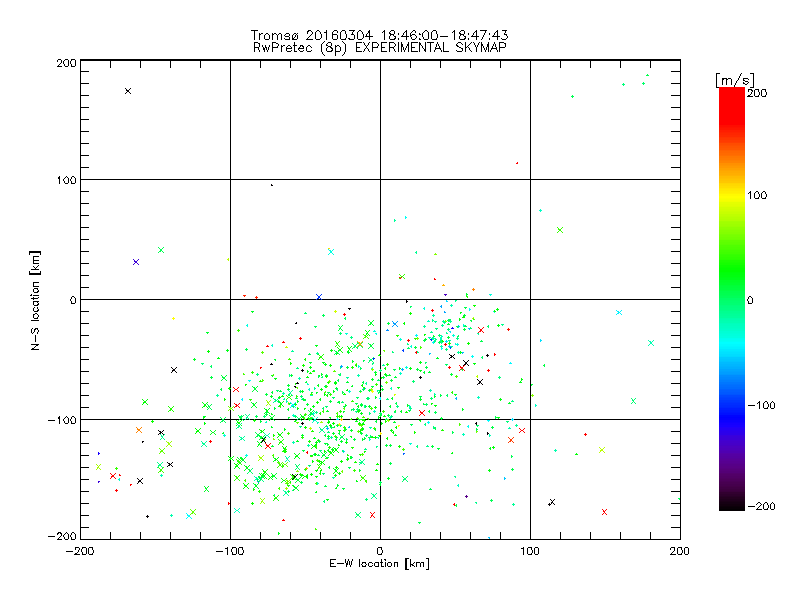Select the N-S axis tick label "100"
Screen dimensions: 800x600
(x=66, y=180)
